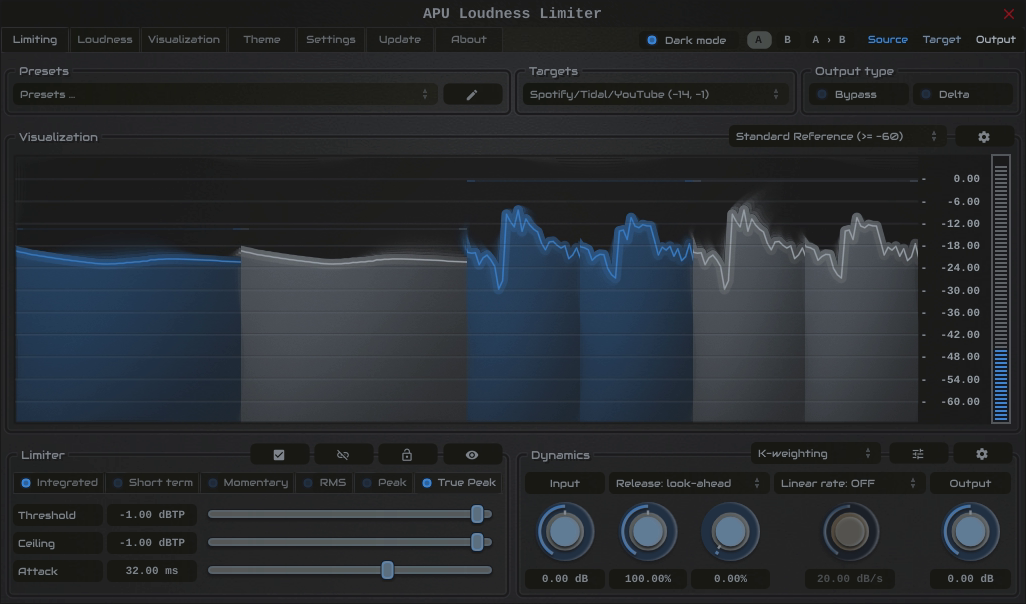Click the Input gain knob
The height and width of the screenshot is (604, 1026).
click(565, 532)
